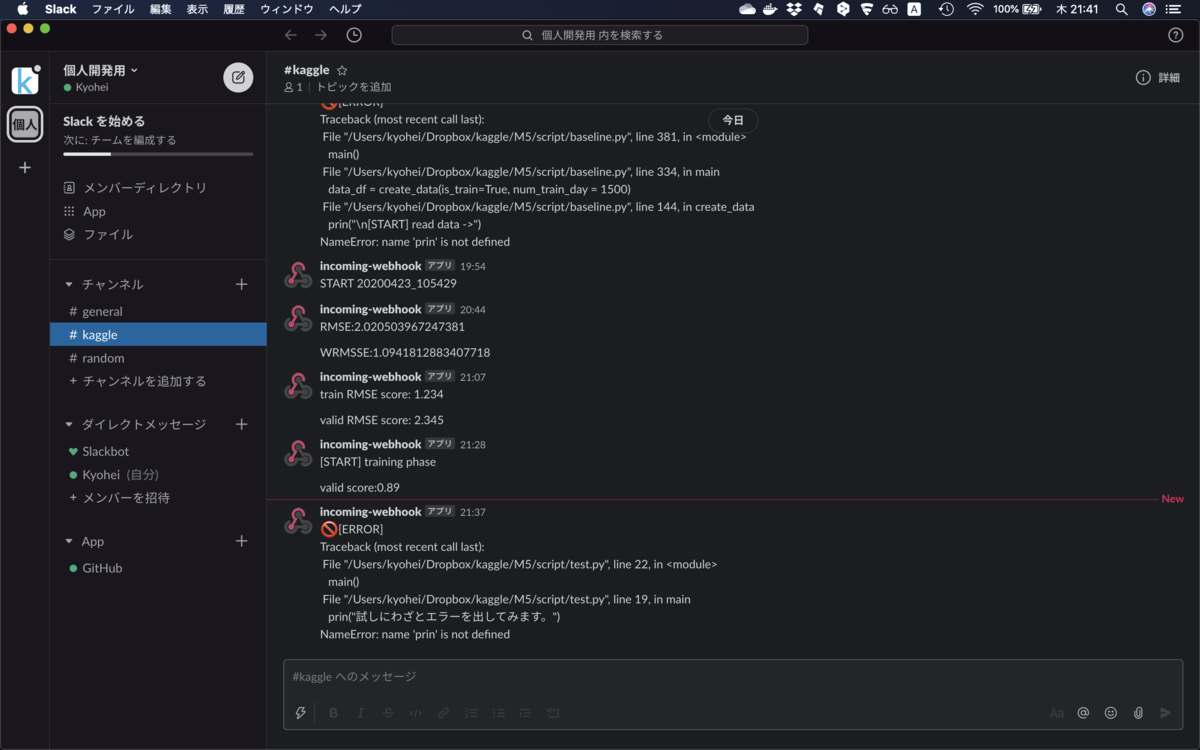
Task: Open channel details info button
Action: pos(1158,78)
